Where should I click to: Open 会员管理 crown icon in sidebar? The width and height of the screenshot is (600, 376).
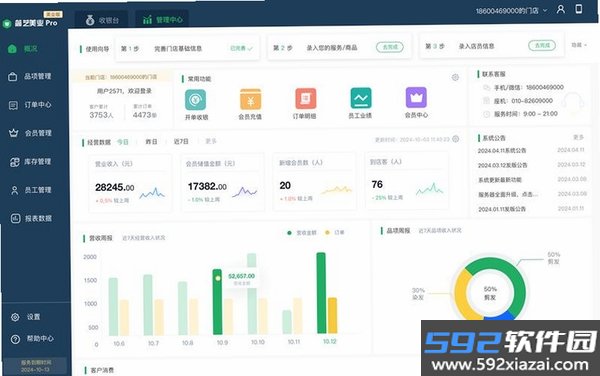tap(14, 133)
